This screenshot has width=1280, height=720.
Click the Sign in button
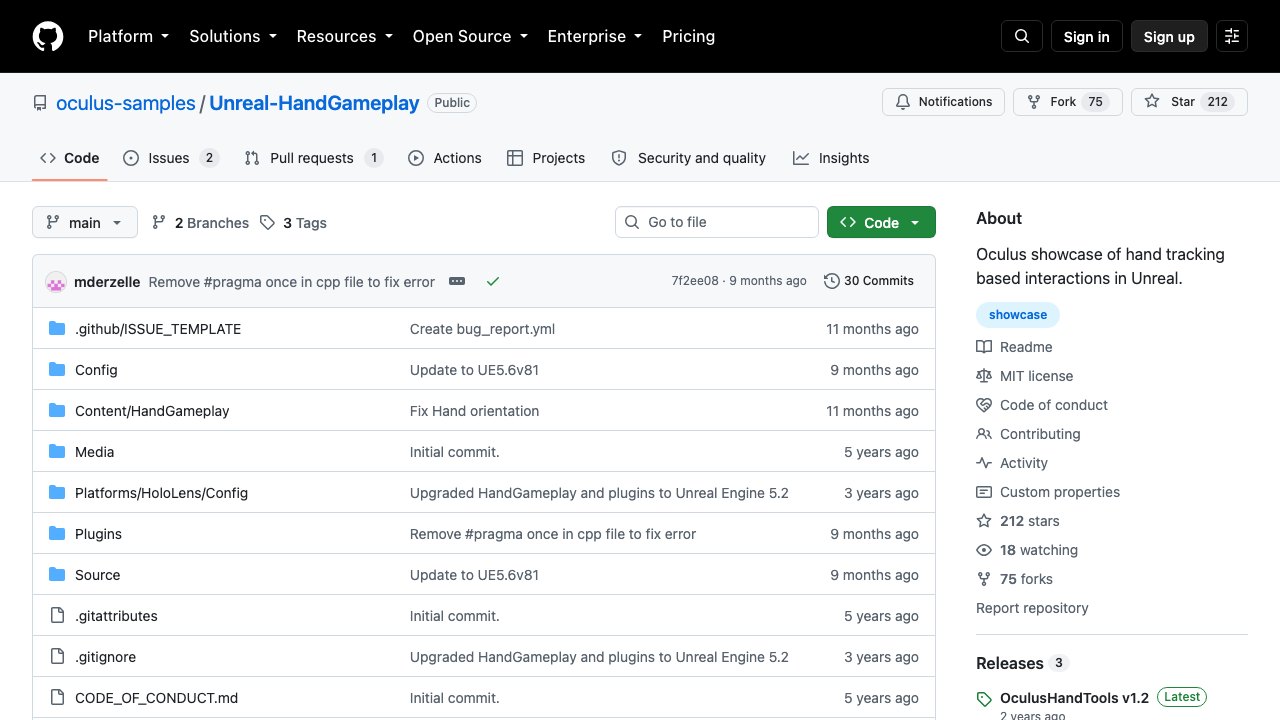click(x=1087, y=36)
